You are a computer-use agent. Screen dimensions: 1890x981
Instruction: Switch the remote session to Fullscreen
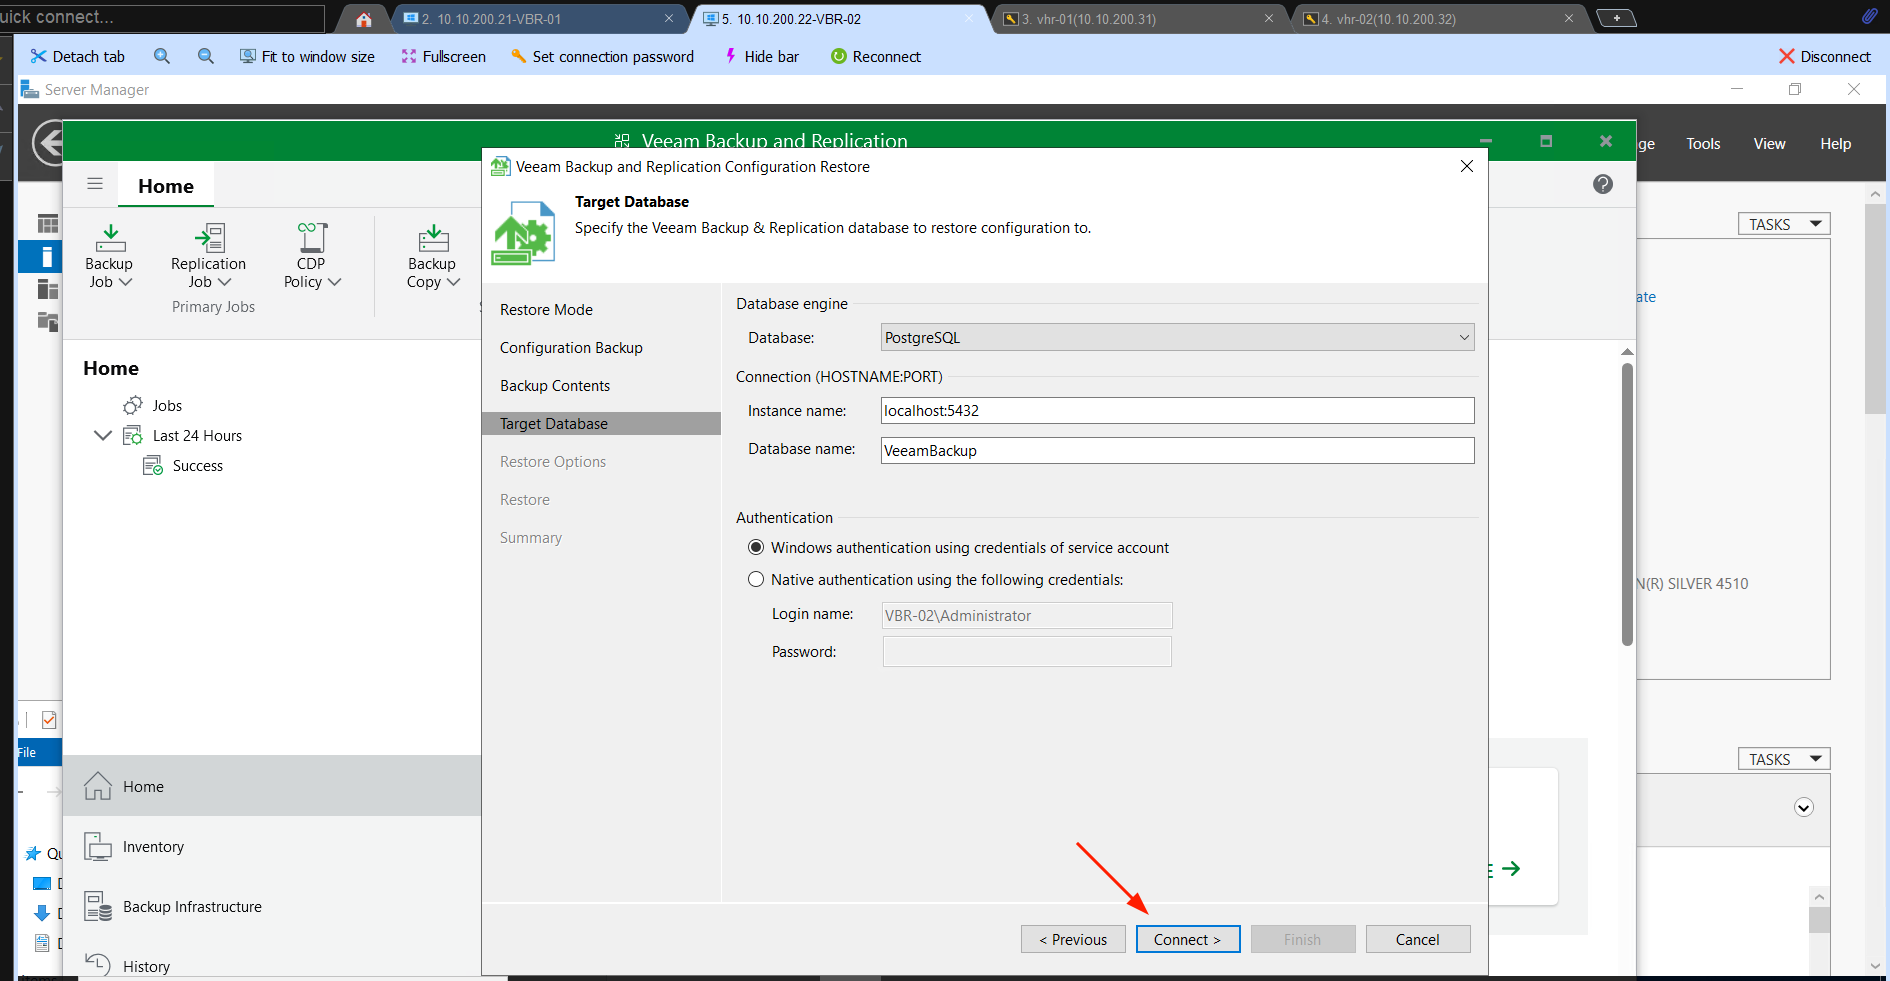click(443, 56)
